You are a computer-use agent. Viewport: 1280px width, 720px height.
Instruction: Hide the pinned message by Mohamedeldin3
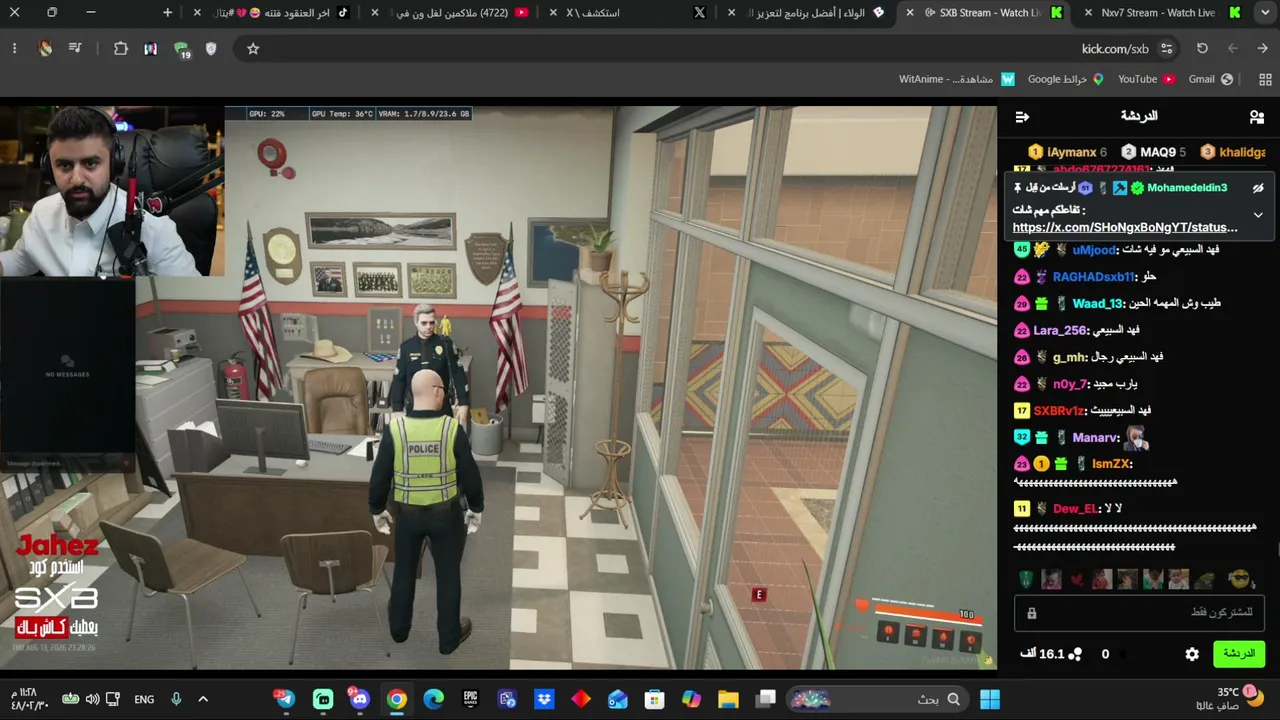(x=1258, y=188)
